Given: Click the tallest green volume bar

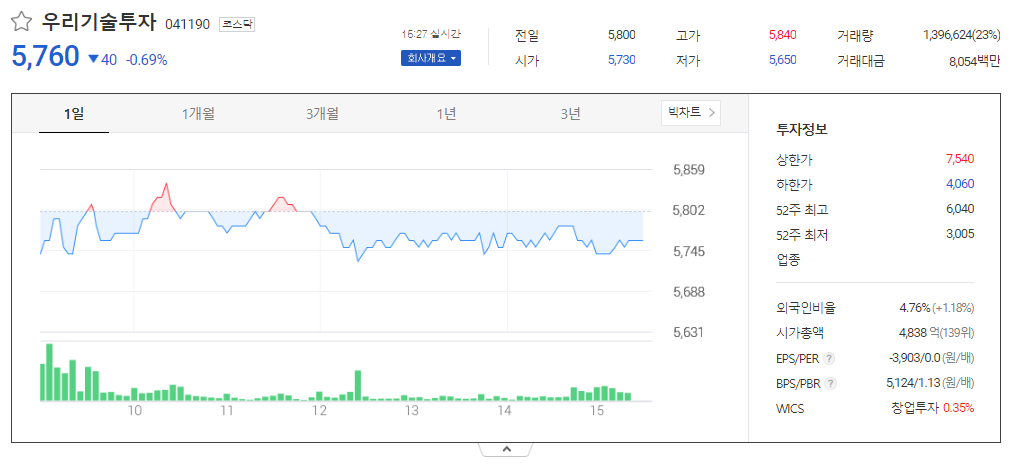Looking at the screenshot, I should click(x=49, y=371).
